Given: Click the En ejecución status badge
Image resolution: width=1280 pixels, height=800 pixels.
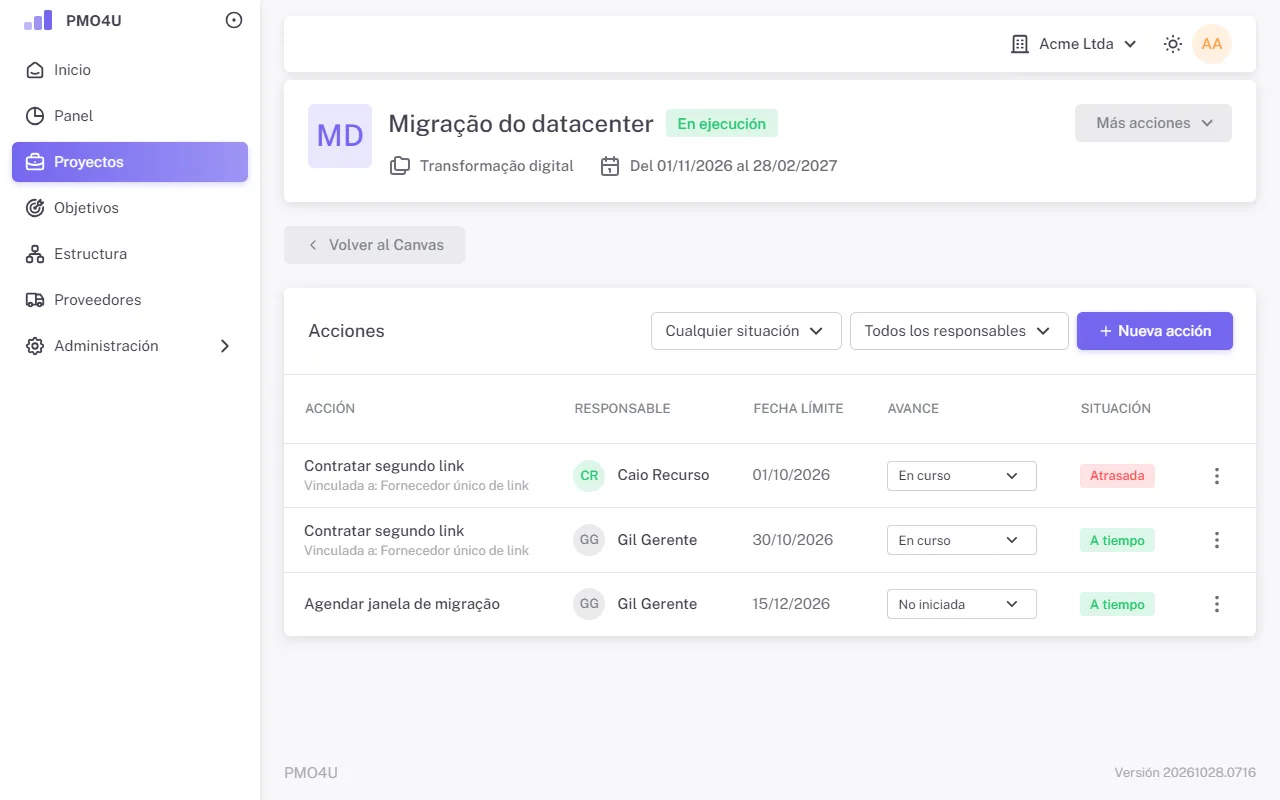Looking at the screenshot, I should [x=722, y=124].
